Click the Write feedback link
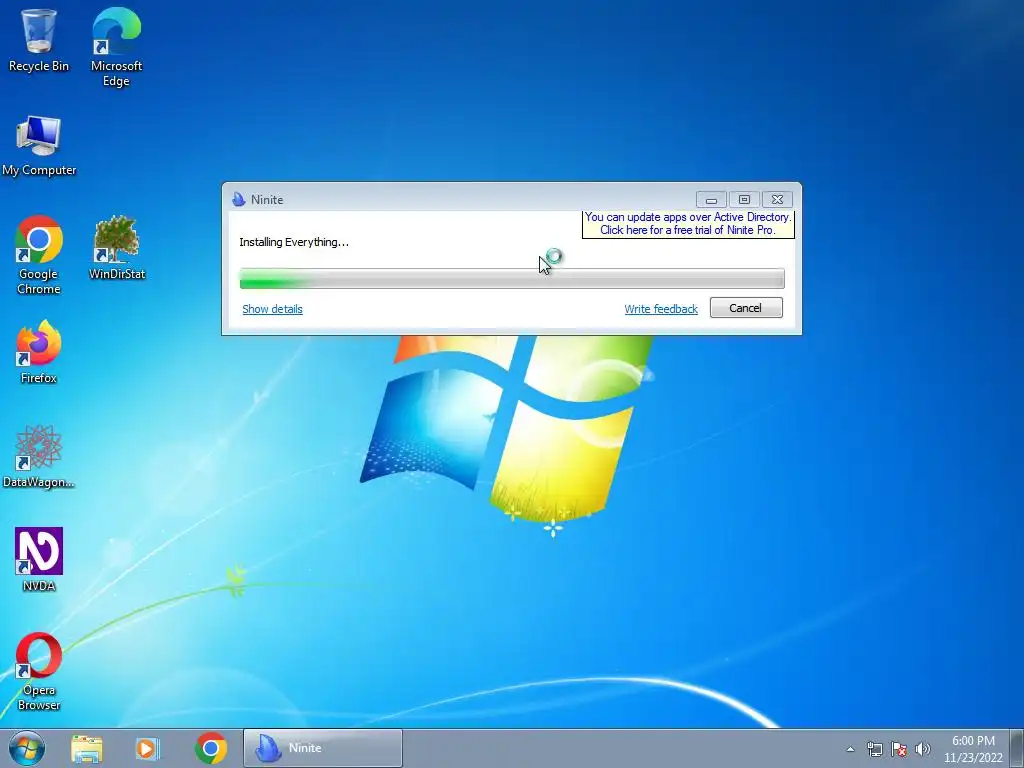The width and height of the screenshot is (1024, 768). click(x=661, y=309)
